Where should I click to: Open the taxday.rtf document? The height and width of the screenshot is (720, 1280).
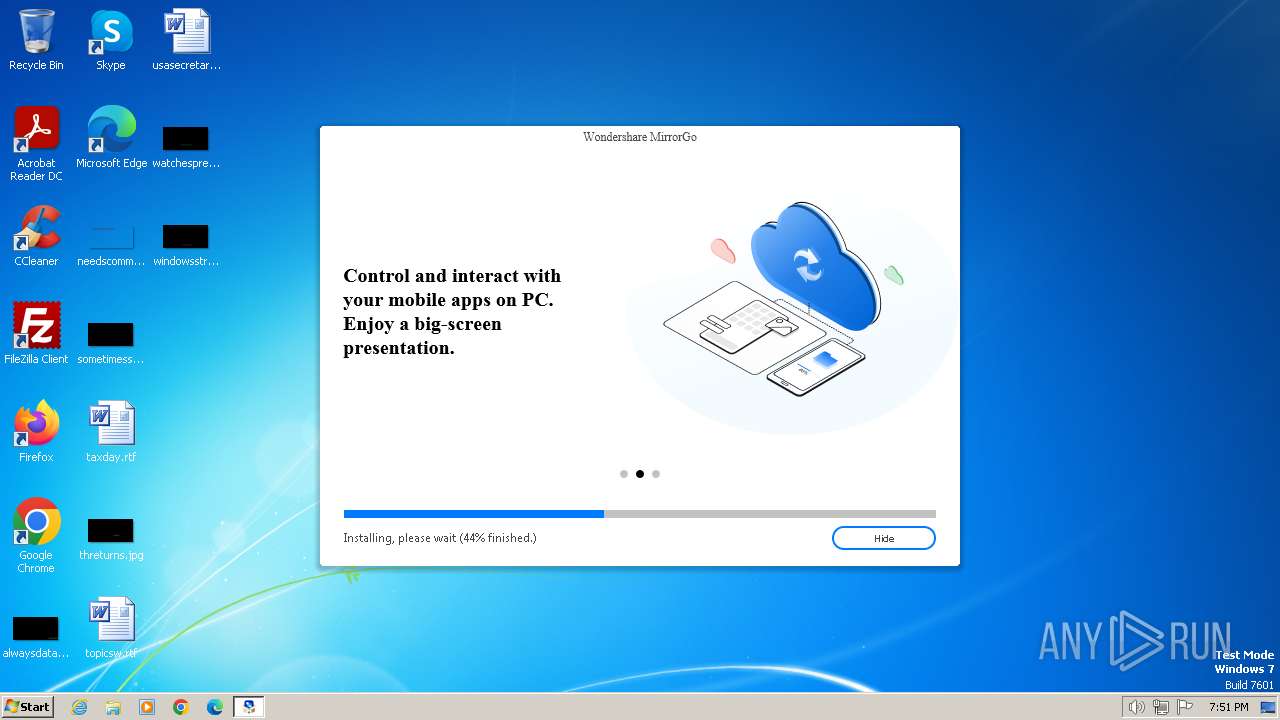tap(111, 432)
